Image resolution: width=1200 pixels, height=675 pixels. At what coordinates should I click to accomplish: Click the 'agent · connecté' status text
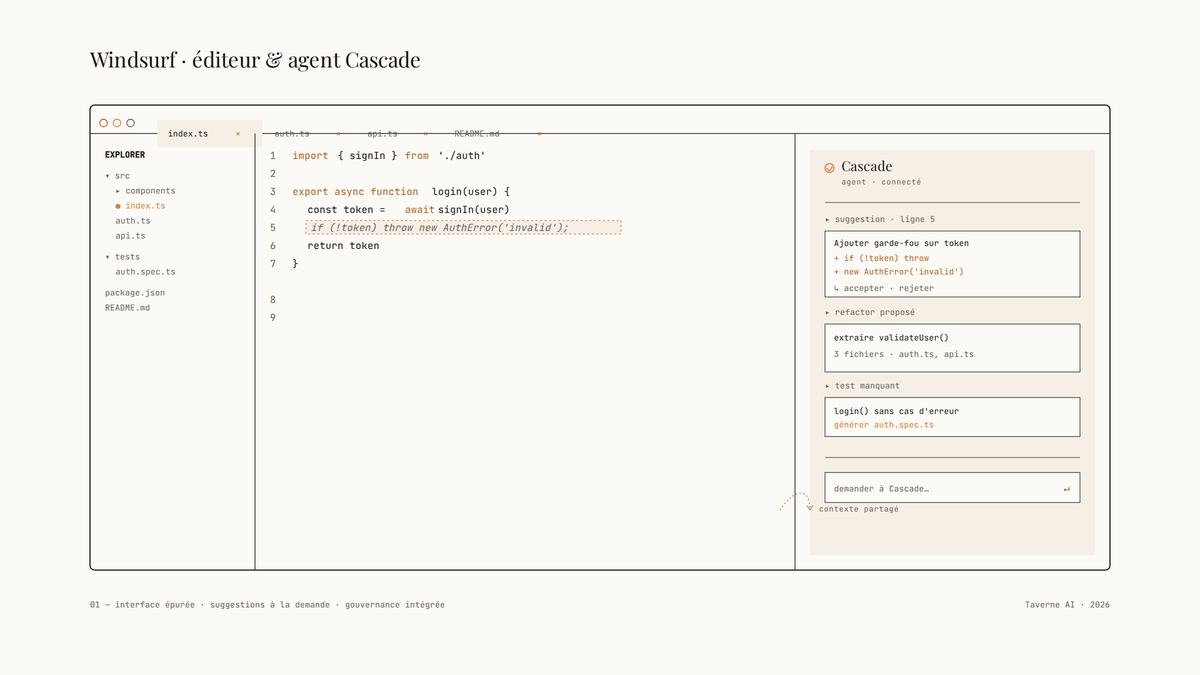tap(881, 182)
